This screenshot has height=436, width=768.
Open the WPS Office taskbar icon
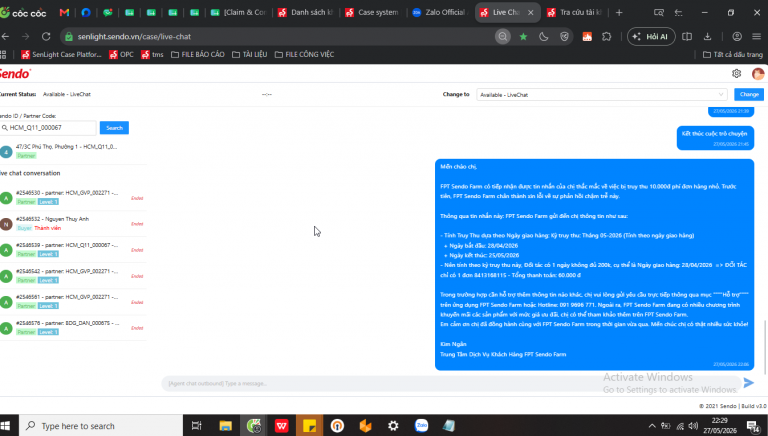pos(282,426)
